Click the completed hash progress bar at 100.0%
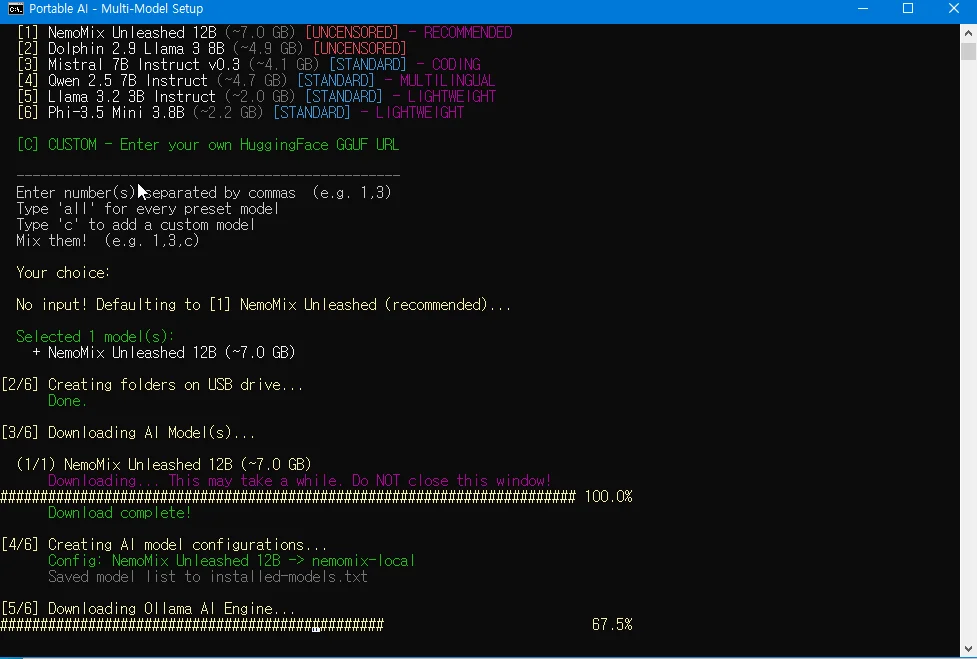 (x=288, y=497)
